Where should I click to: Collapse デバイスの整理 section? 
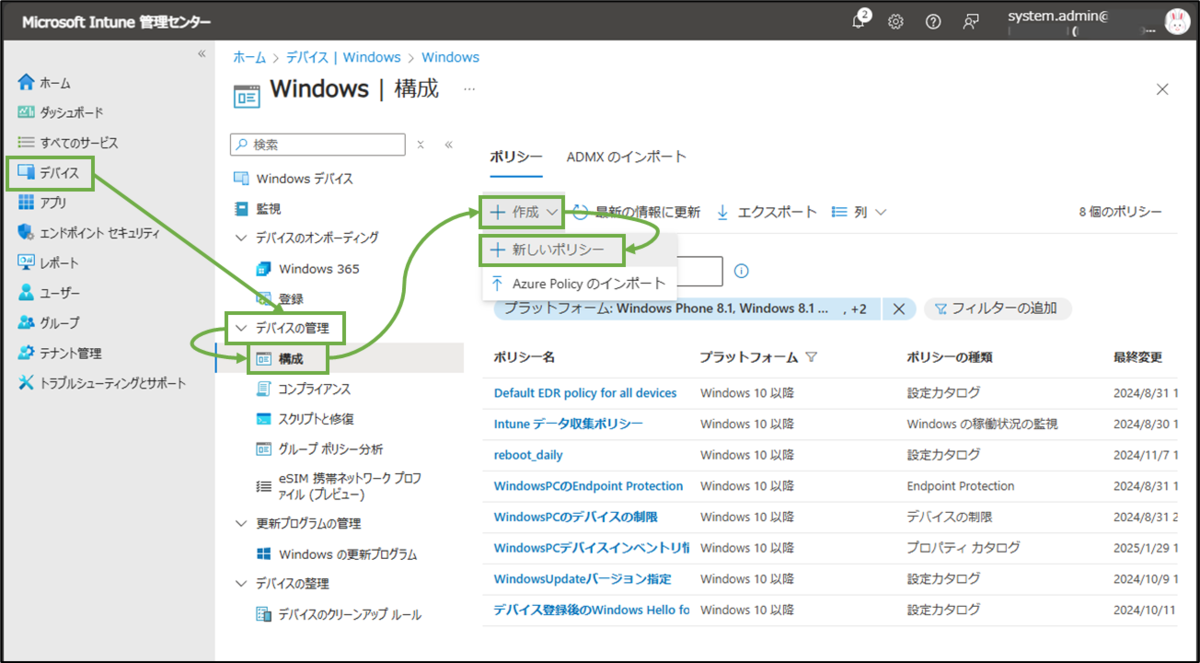(x=240, y=583)
